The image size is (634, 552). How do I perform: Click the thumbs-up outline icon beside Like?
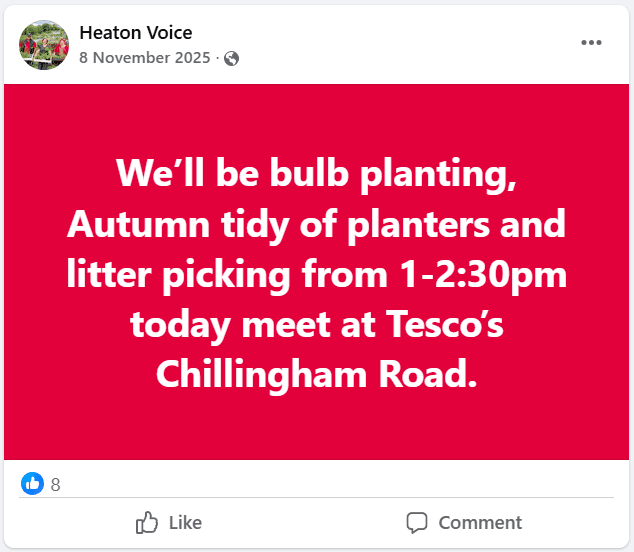tap(147, 522)
